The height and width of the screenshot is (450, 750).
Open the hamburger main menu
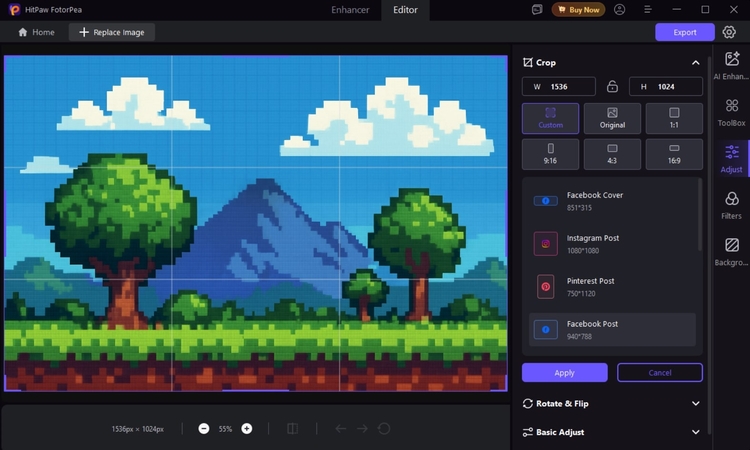coord(648,10)
